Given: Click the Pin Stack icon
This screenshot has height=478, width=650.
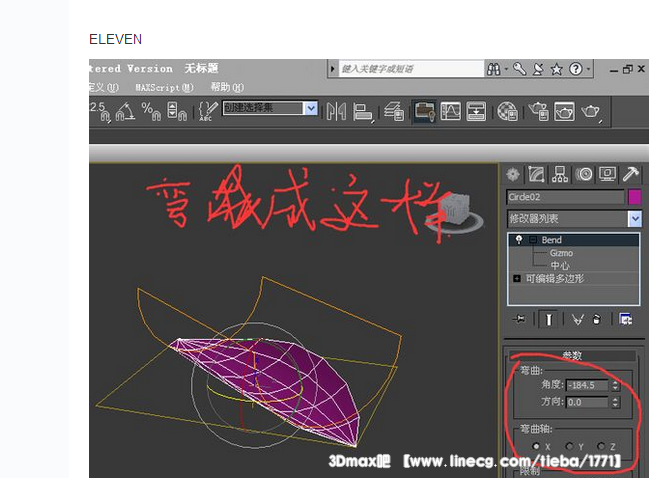Looking at the screenshot, I should click(x=518, y=319).
